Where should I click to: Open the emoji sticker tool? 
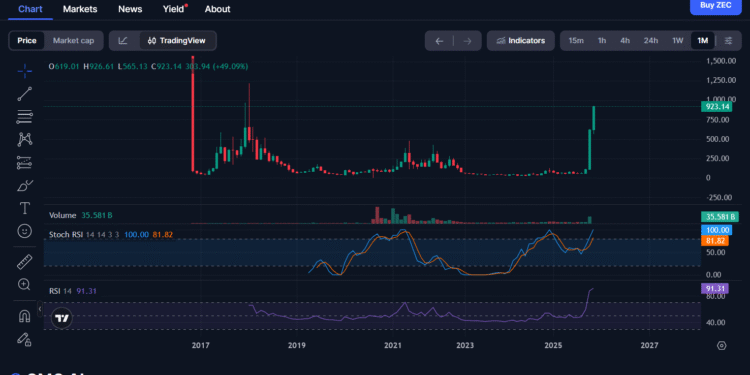[x=24, y=231]
